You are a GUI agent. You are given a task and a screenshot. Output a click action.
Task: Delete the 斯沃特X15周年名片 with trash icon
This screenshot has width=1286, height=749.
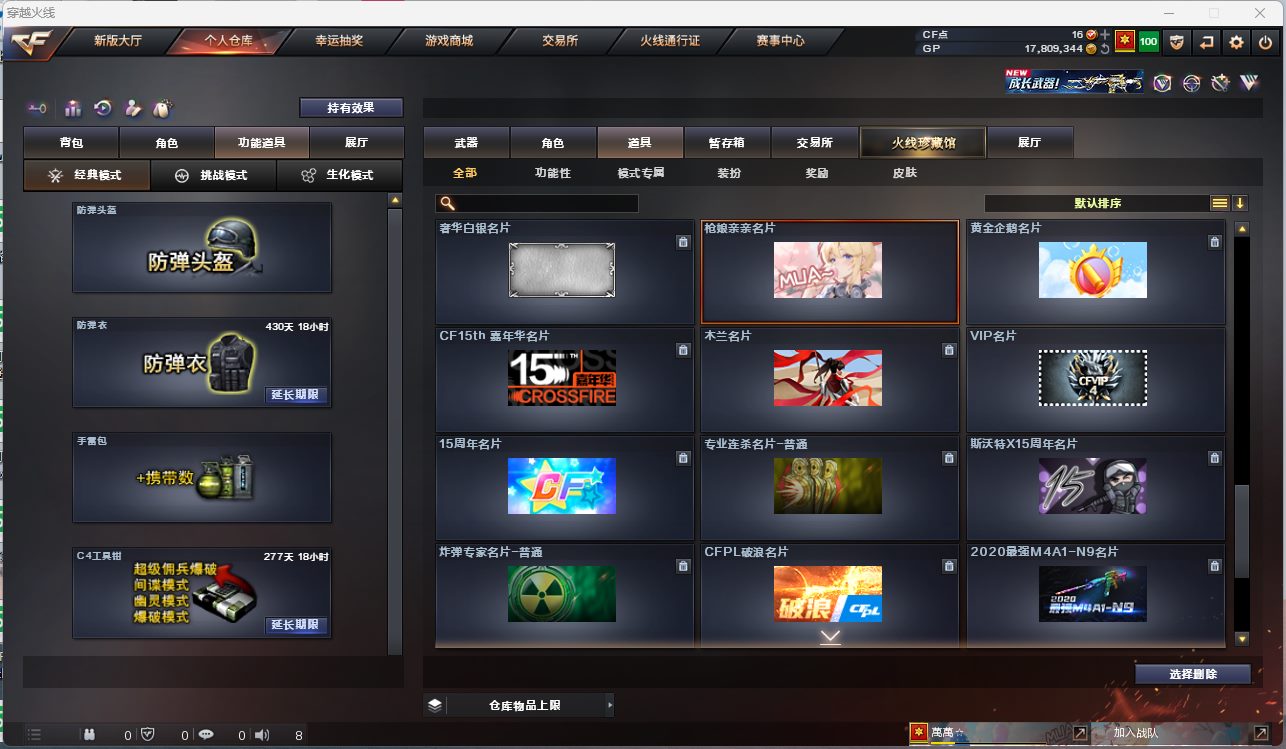point(1214,458)
